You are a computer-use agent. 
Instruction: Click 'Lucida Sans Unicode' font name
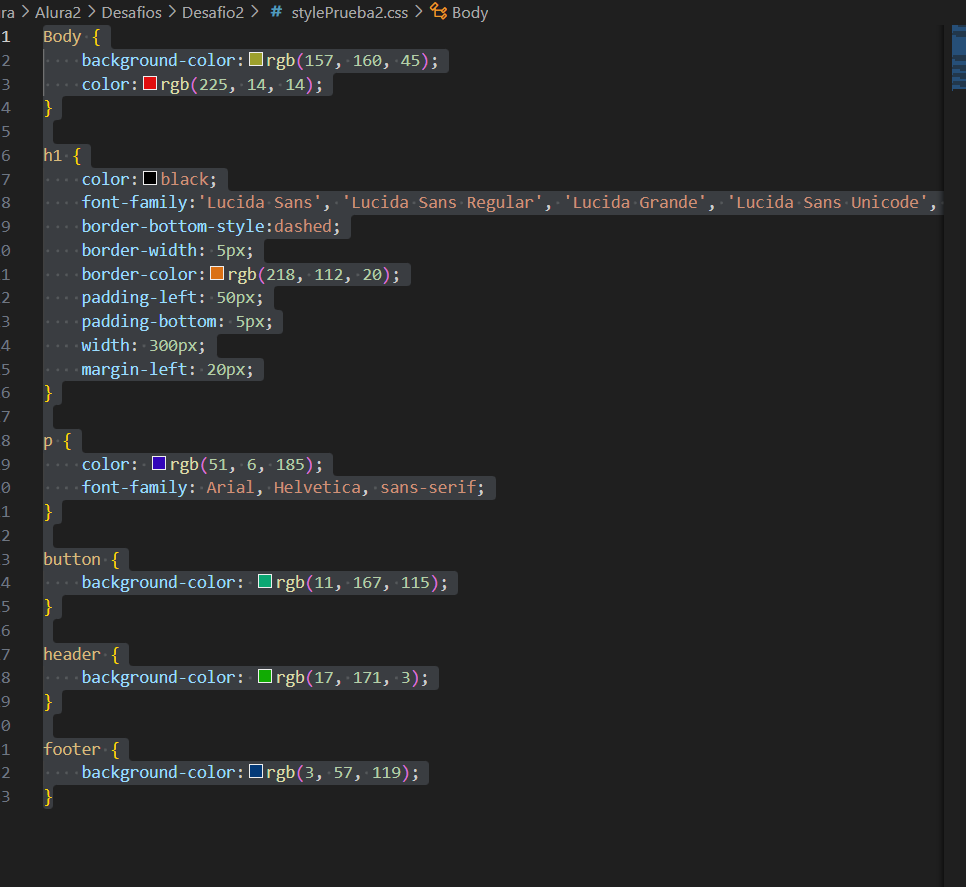coord(827,203)
